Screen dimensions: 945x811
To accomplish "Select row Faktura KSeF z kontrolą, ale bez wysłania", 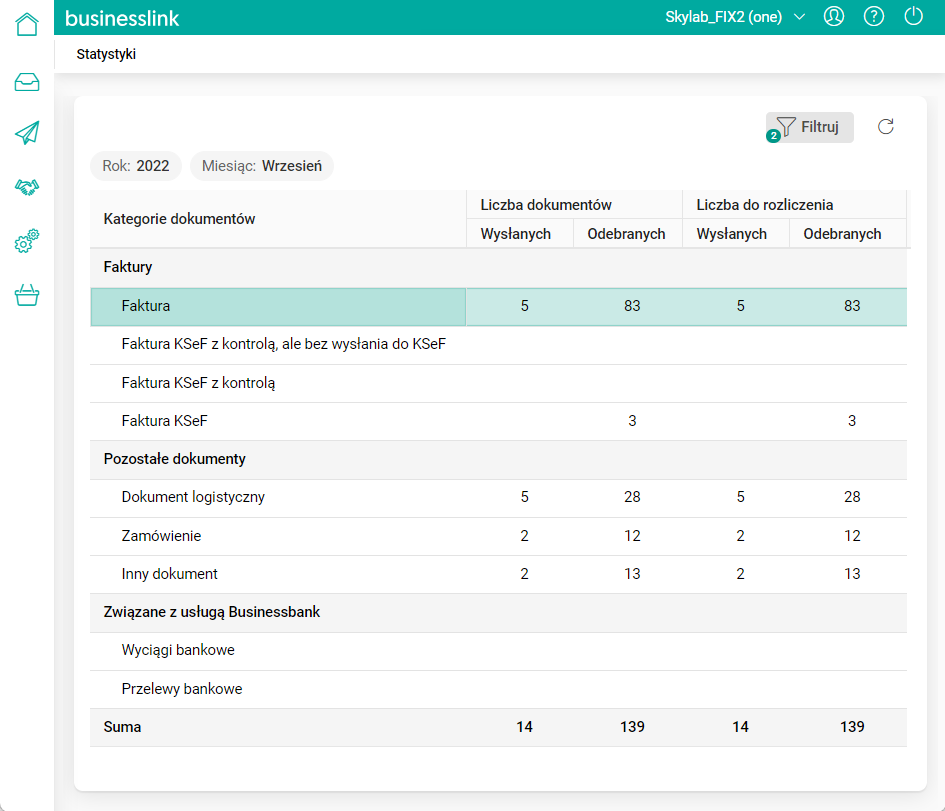I will [x=498, y=345].
